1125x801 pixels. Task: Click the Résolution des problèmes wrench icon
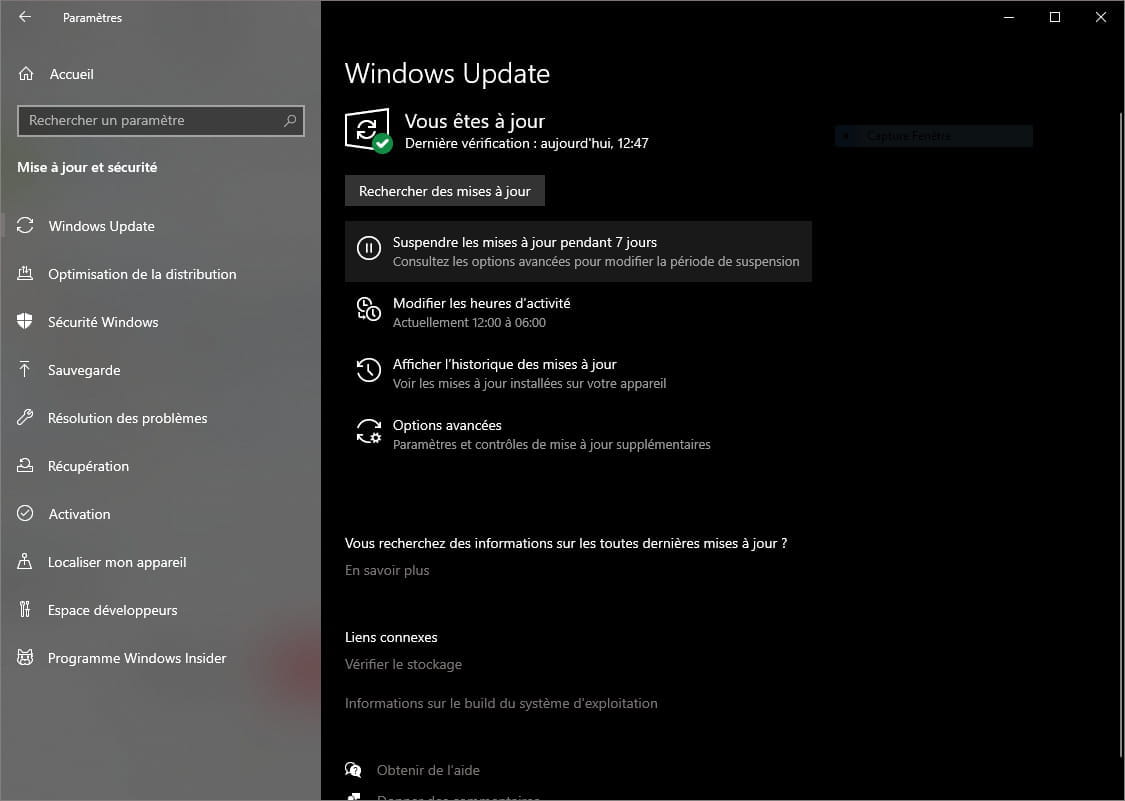(x=25, y=418)
